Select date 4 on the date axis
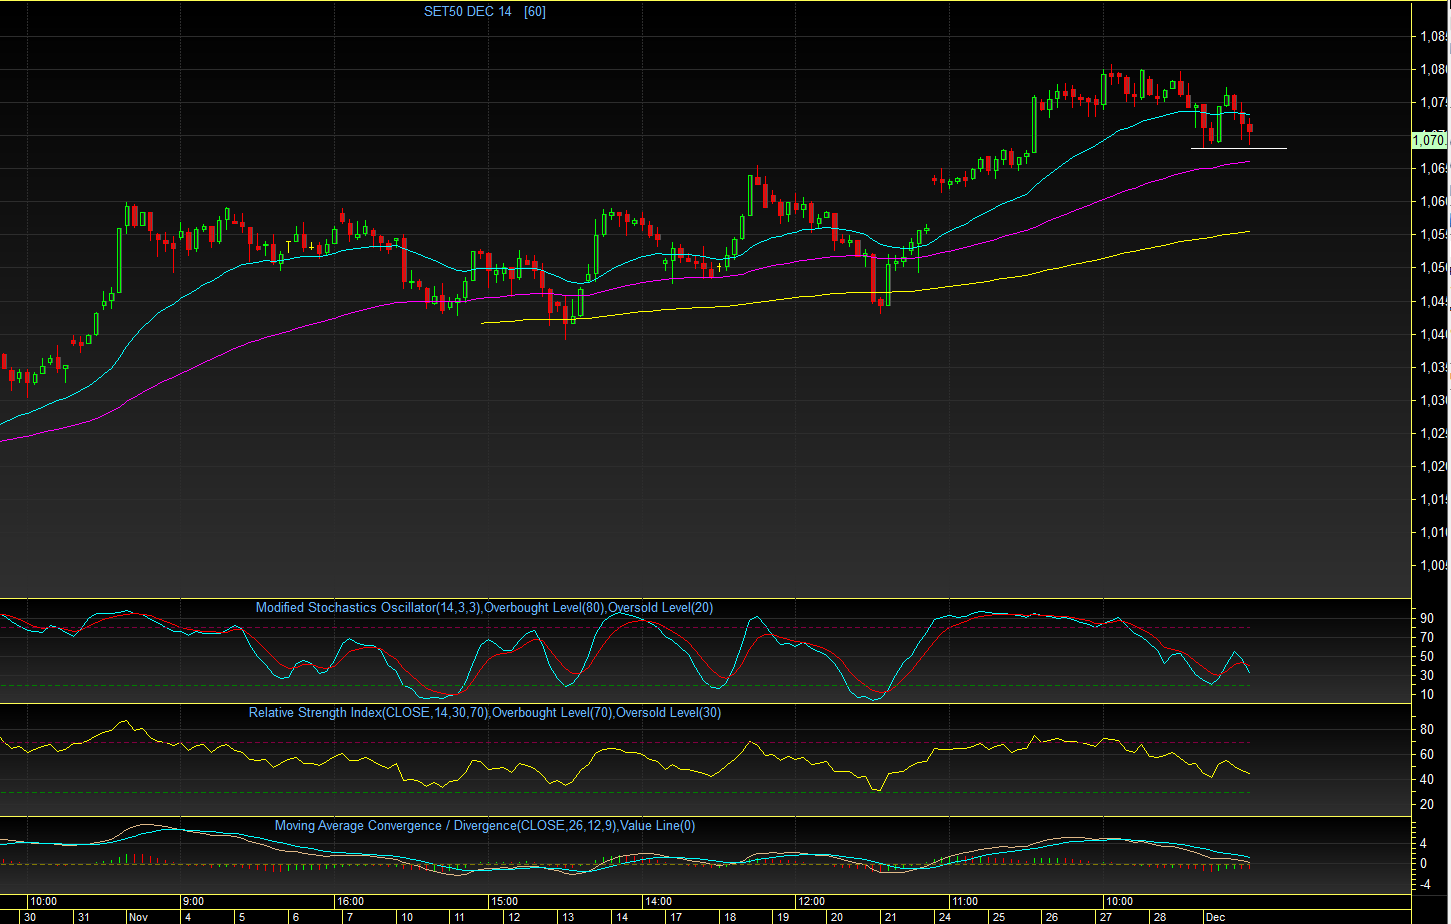 point(187,917)
